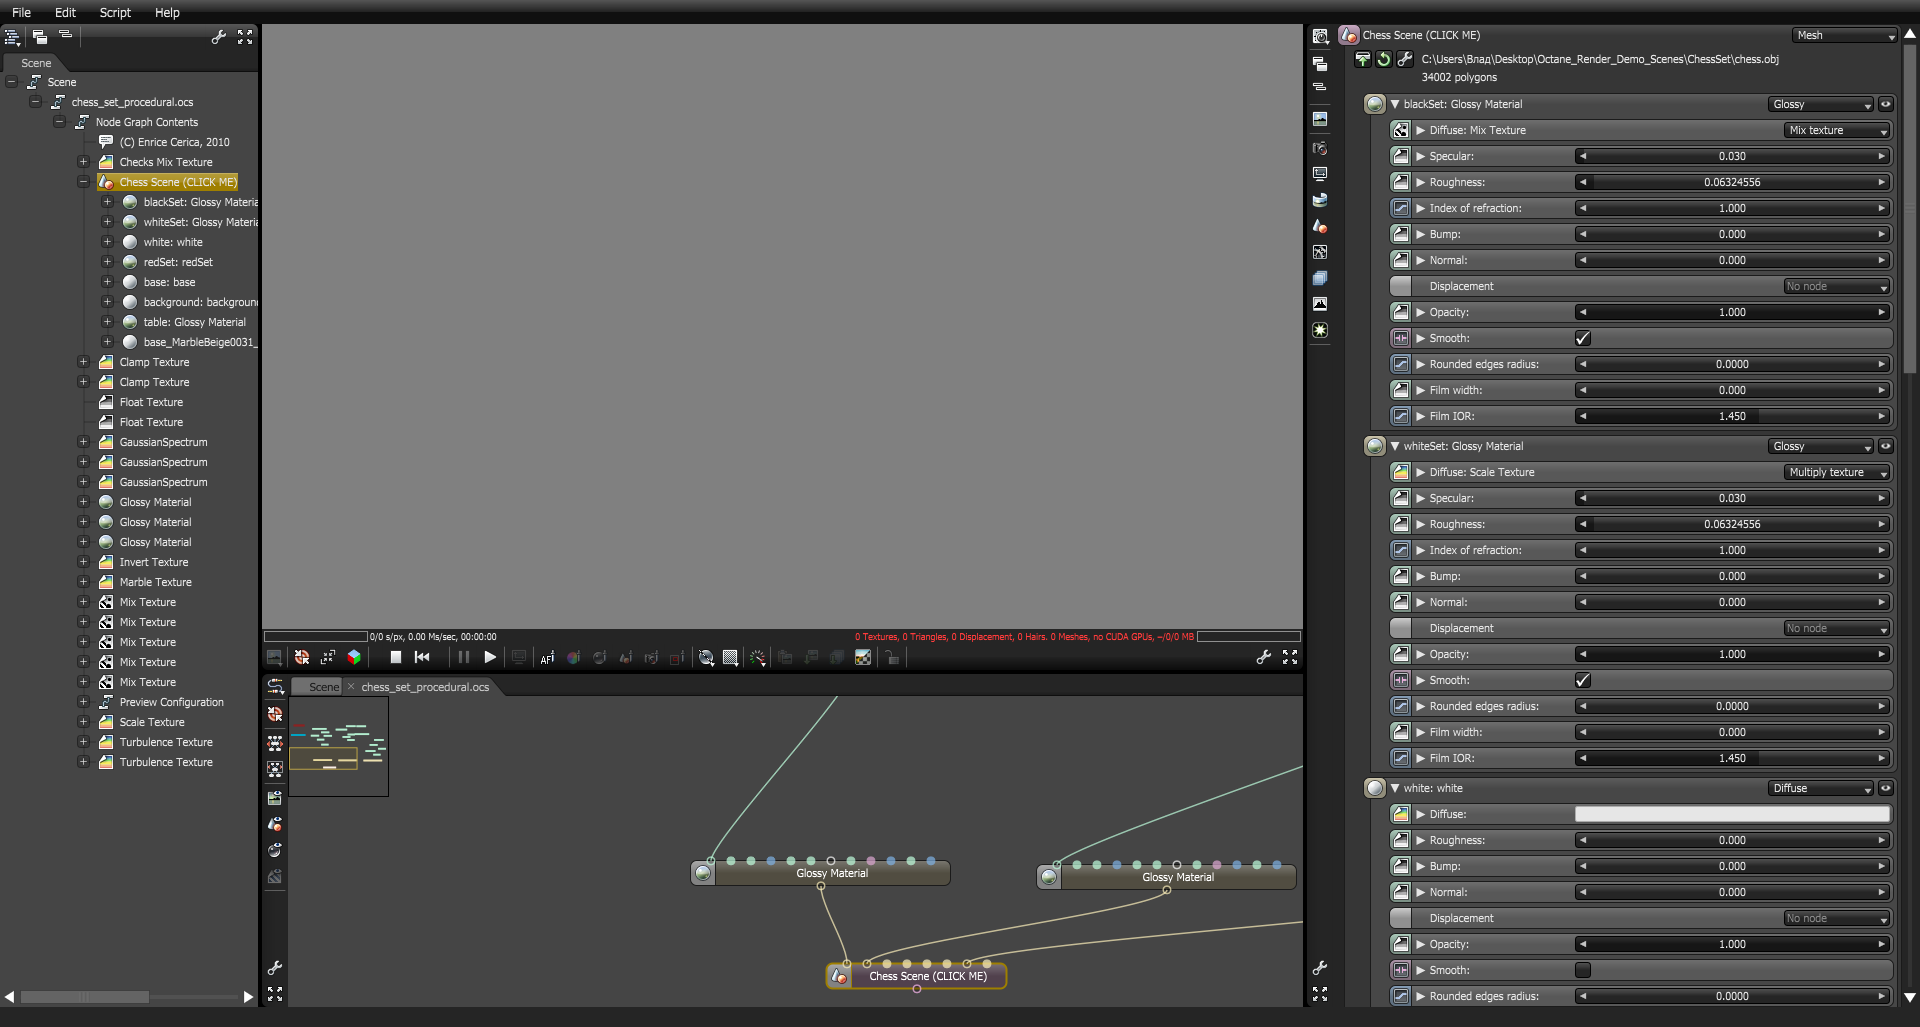Open the Mesh node type dropdown

pyautogui.click(x=1845, y=35)
